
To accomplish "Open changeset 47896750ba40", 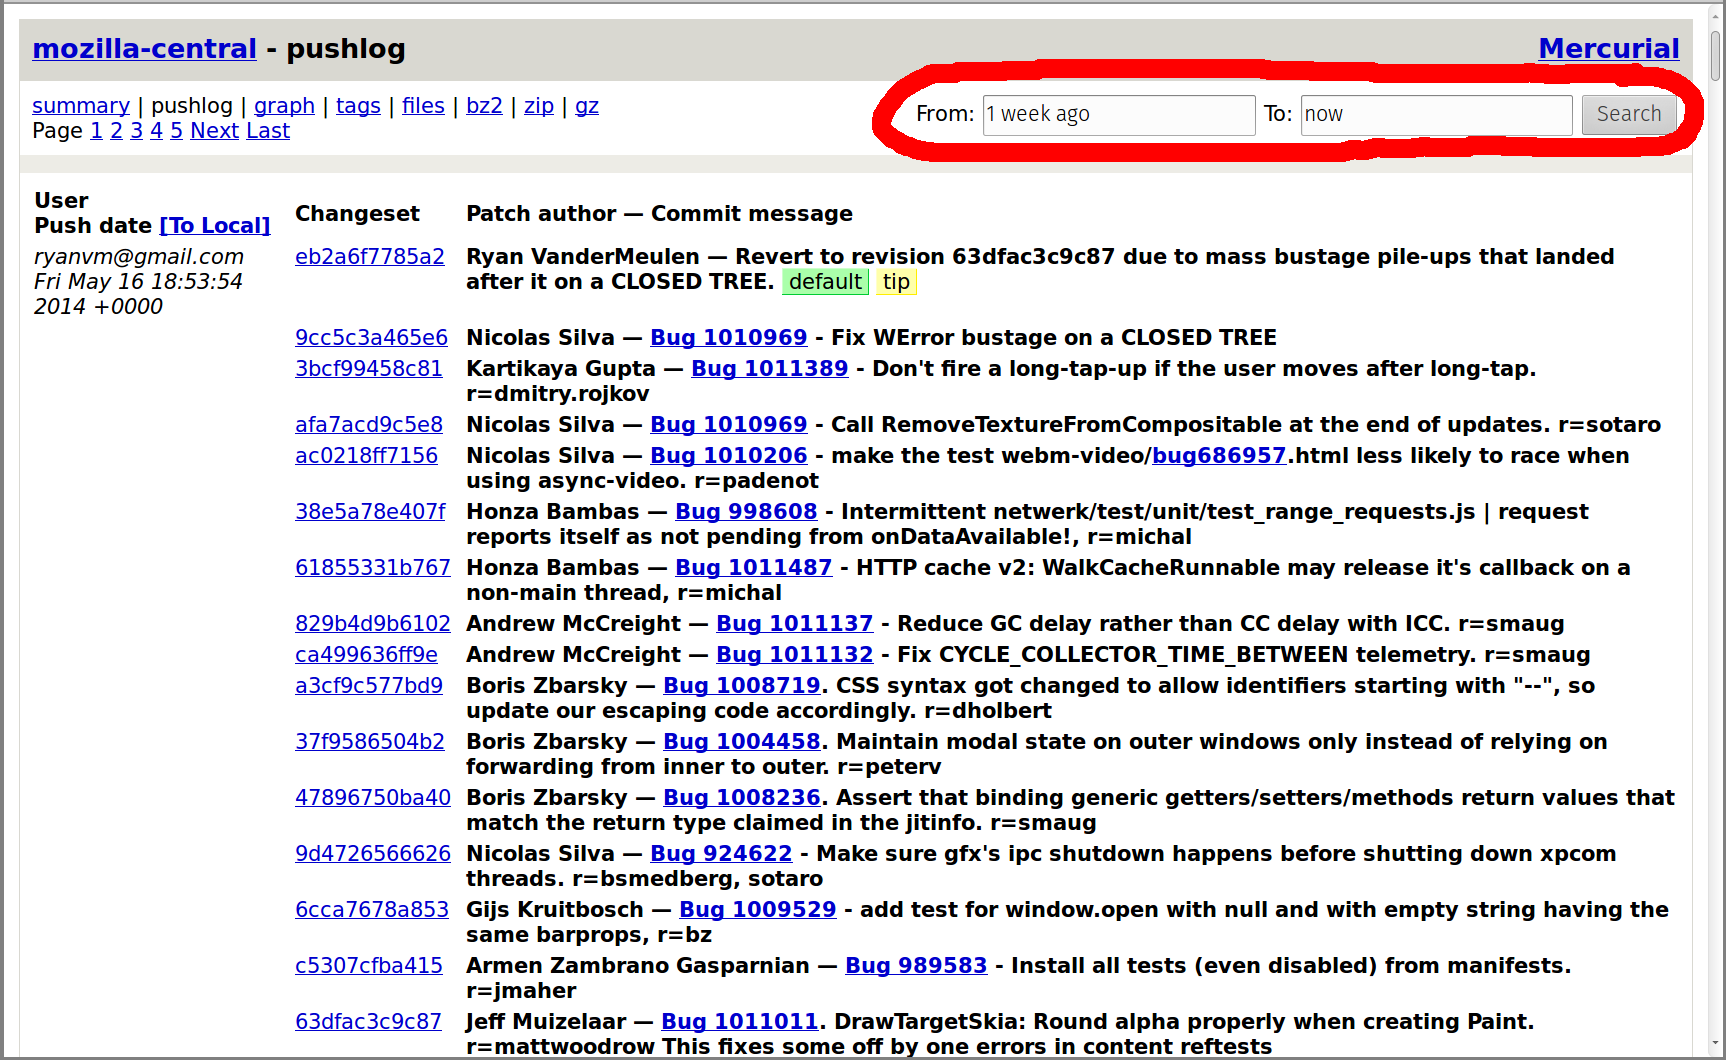I will click(373, 798).
